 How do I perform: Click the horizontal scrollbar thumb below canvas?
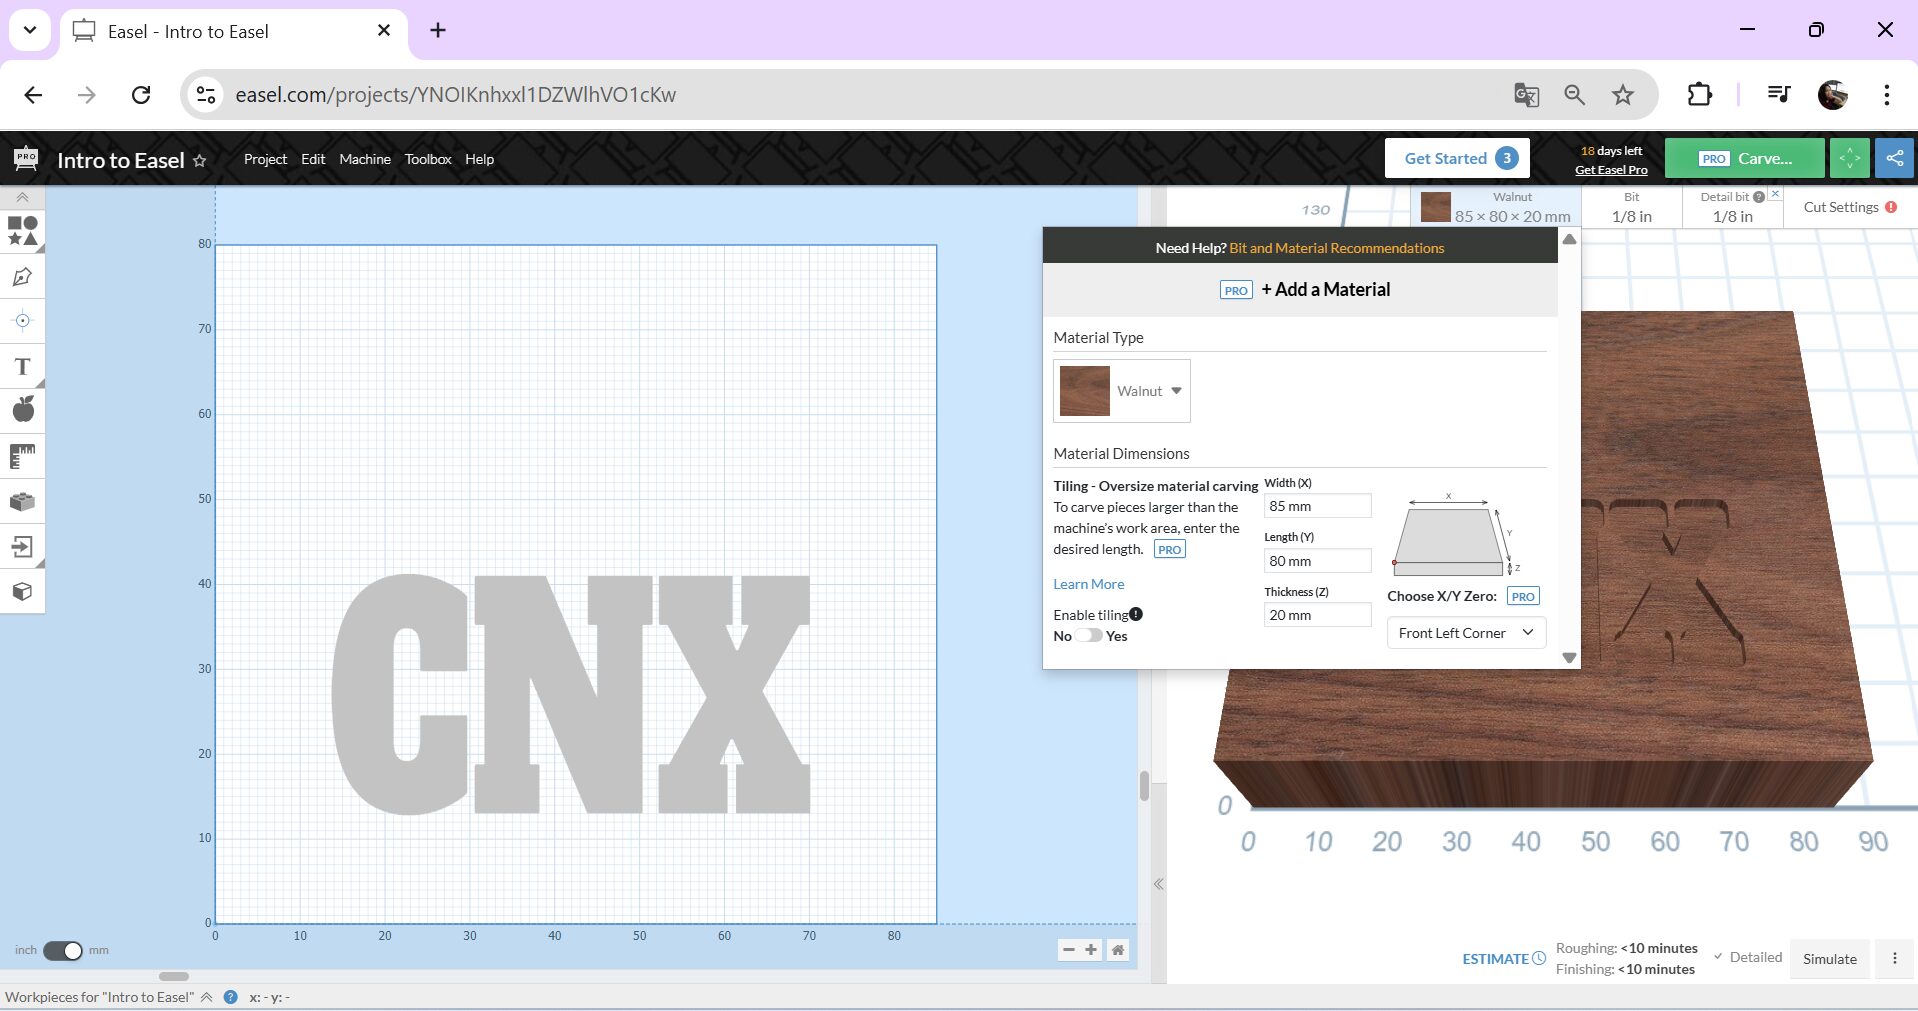[174, 976]
